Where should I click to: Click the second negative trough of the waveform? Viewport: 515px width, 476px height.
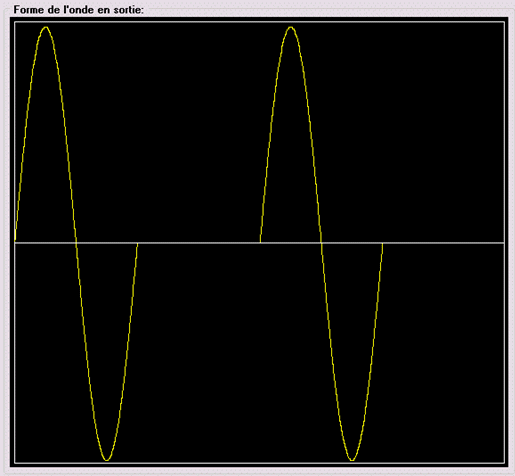(x=352, y=460)
